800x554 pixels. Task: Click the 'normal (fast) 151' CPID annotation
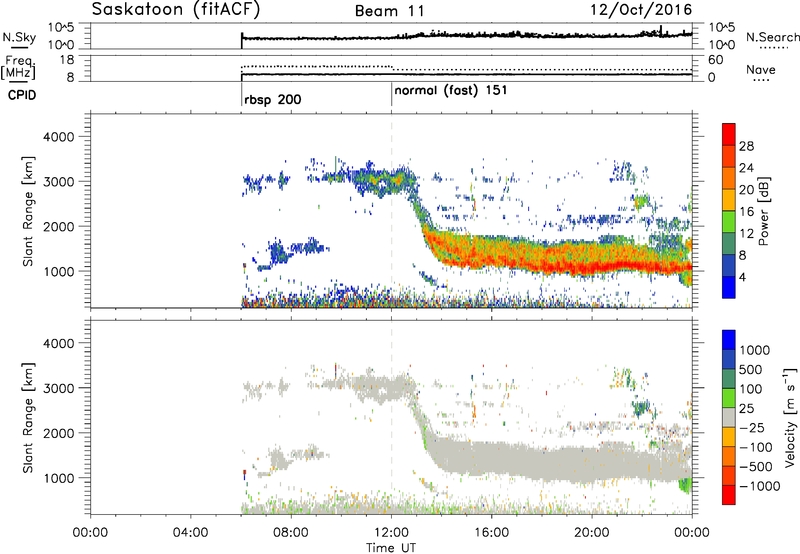point(451,90)
